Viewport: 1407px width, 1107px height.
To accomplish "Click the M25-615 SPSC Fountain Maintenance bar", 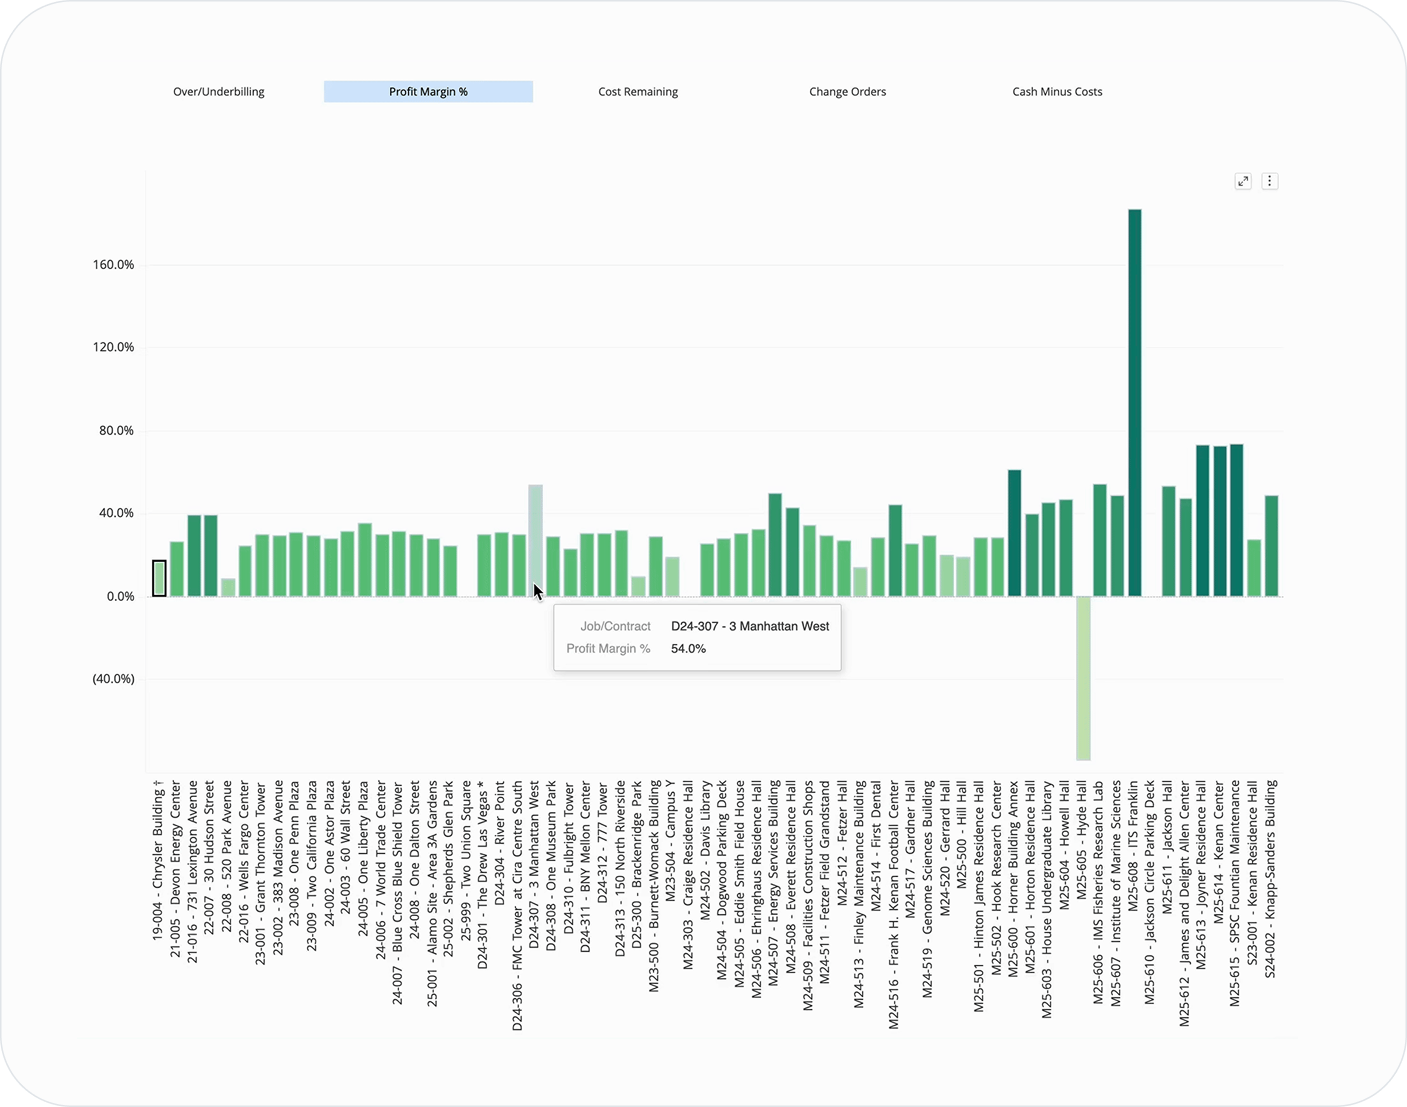I will [x=1237, y=520].
